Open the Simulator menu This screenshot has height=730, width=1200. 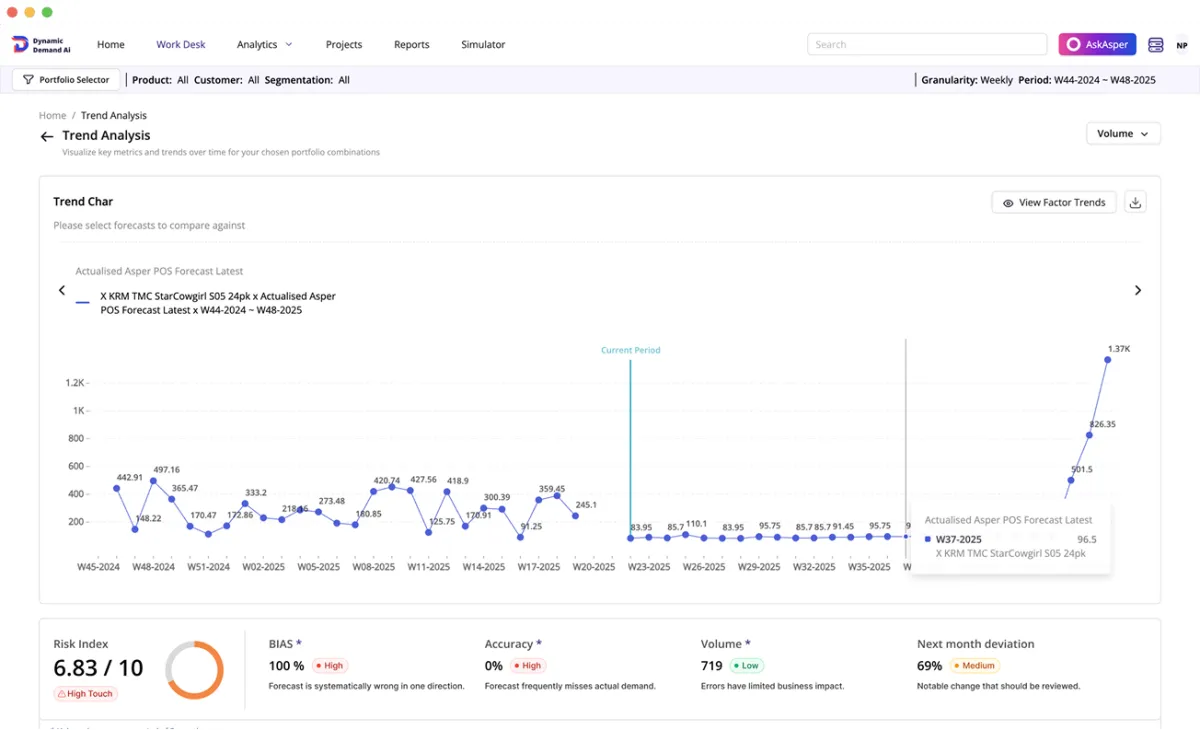(x=483, y=44)
